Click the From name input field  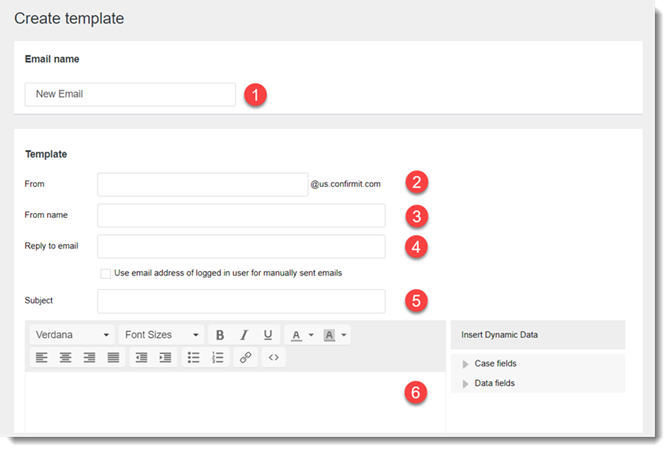(241, 215)
